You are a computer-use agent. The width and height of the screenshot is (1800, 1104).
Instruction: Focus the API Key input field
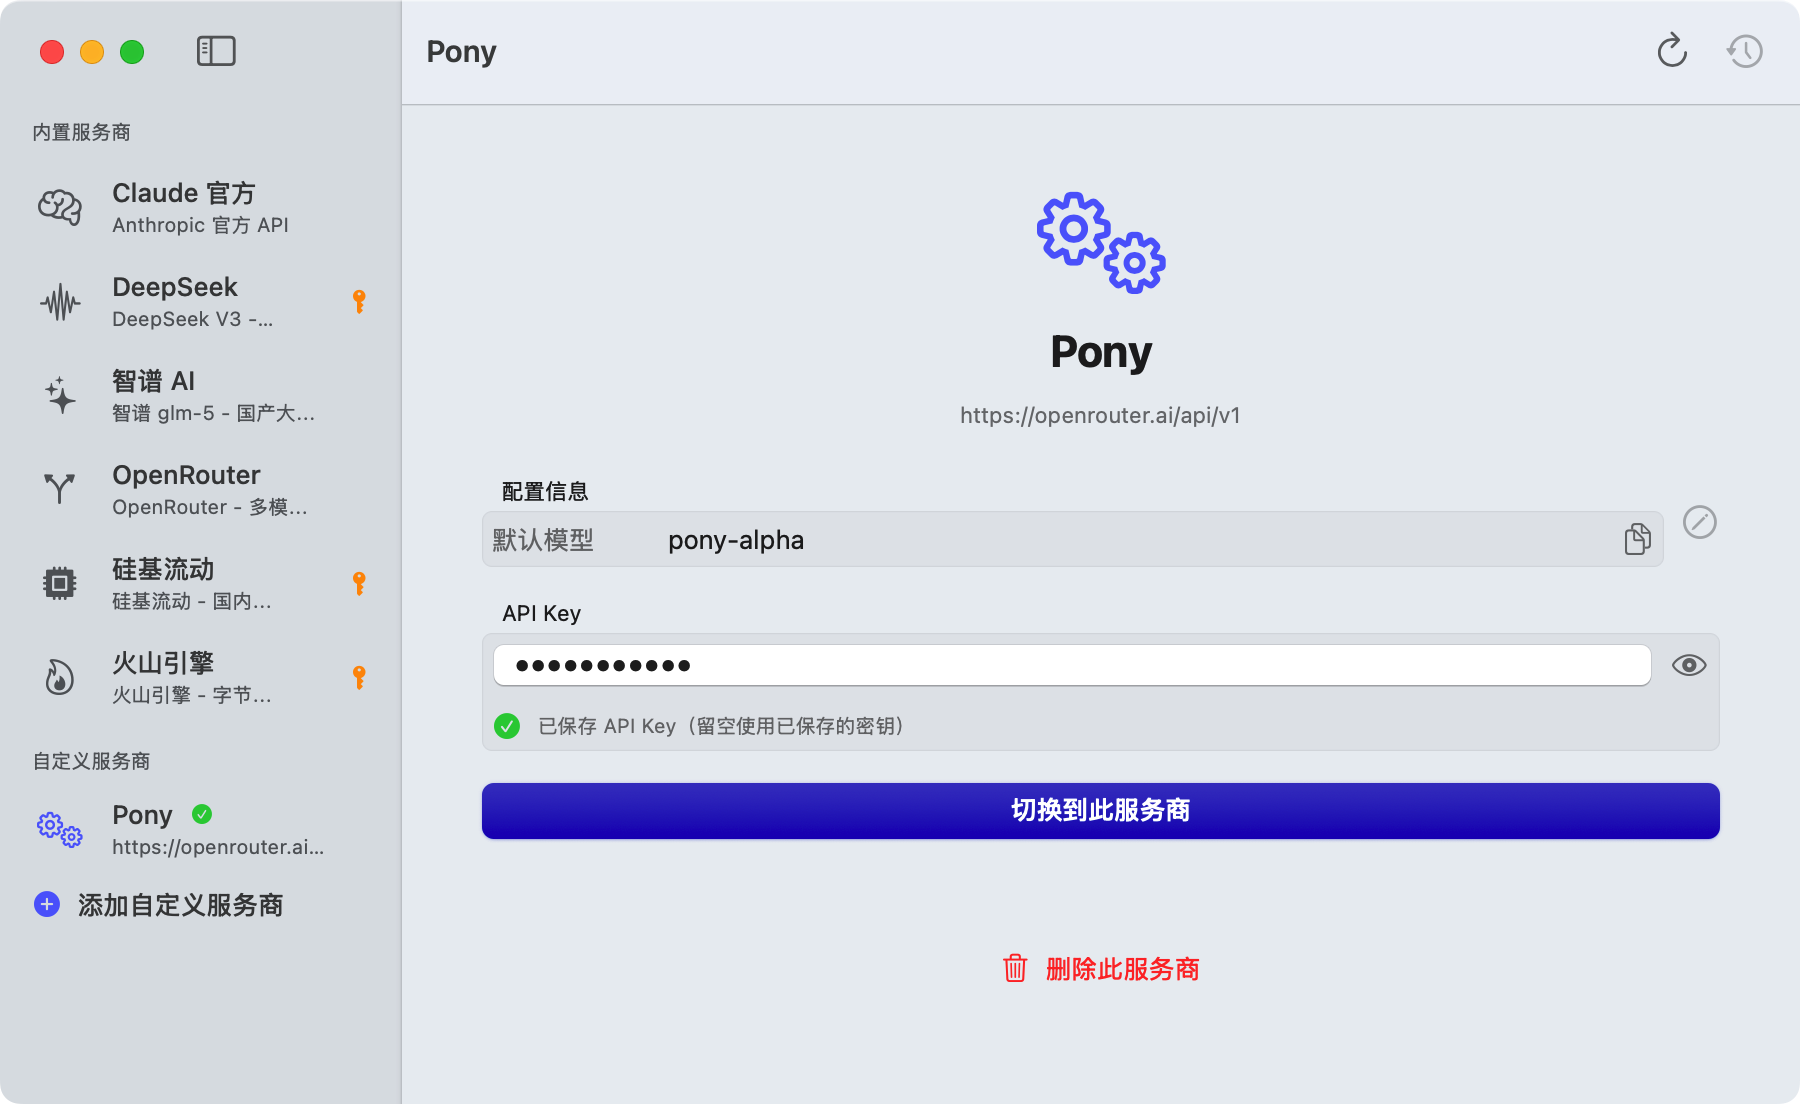pos(1071,665)
